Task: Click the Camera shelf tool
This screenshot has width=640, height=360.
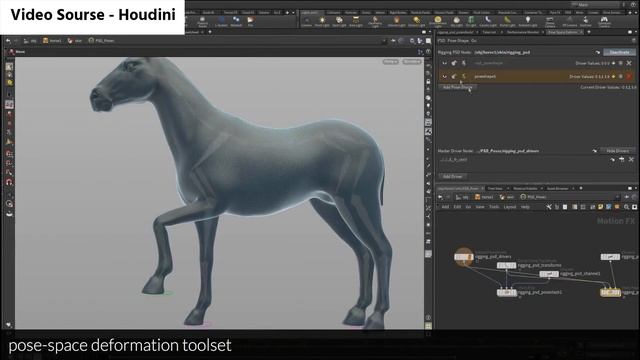Action: (307, 22)
